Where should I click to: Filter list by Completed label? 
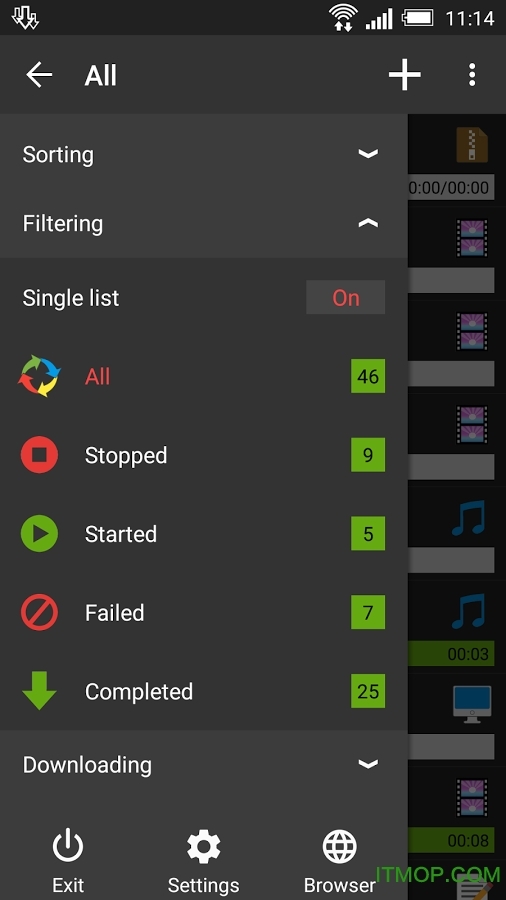pos(139,692)
